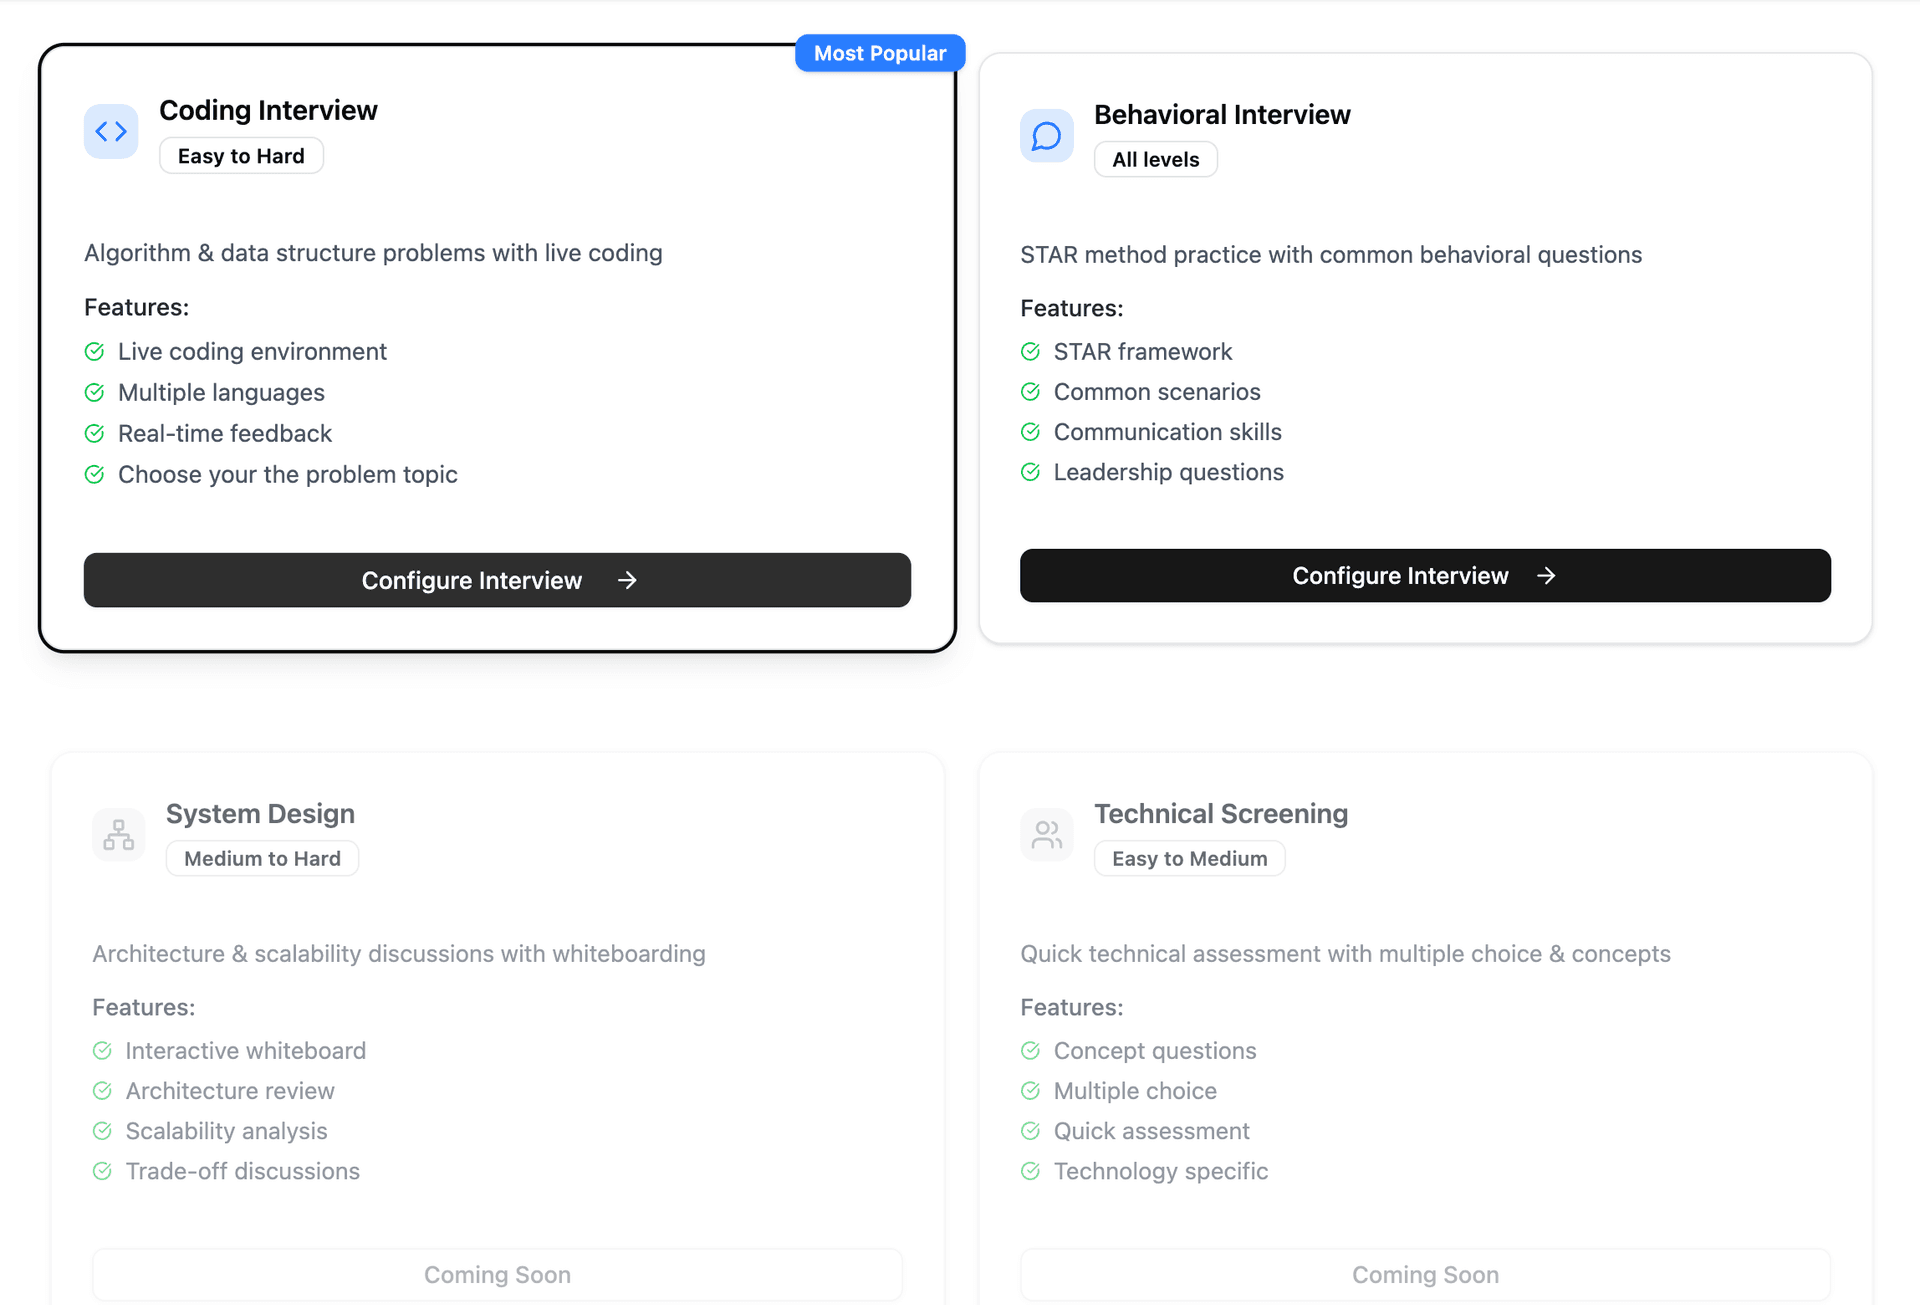Click Coming Soon under Technical Screening
The image size is (1920, 1305).
point(1425,1274)
